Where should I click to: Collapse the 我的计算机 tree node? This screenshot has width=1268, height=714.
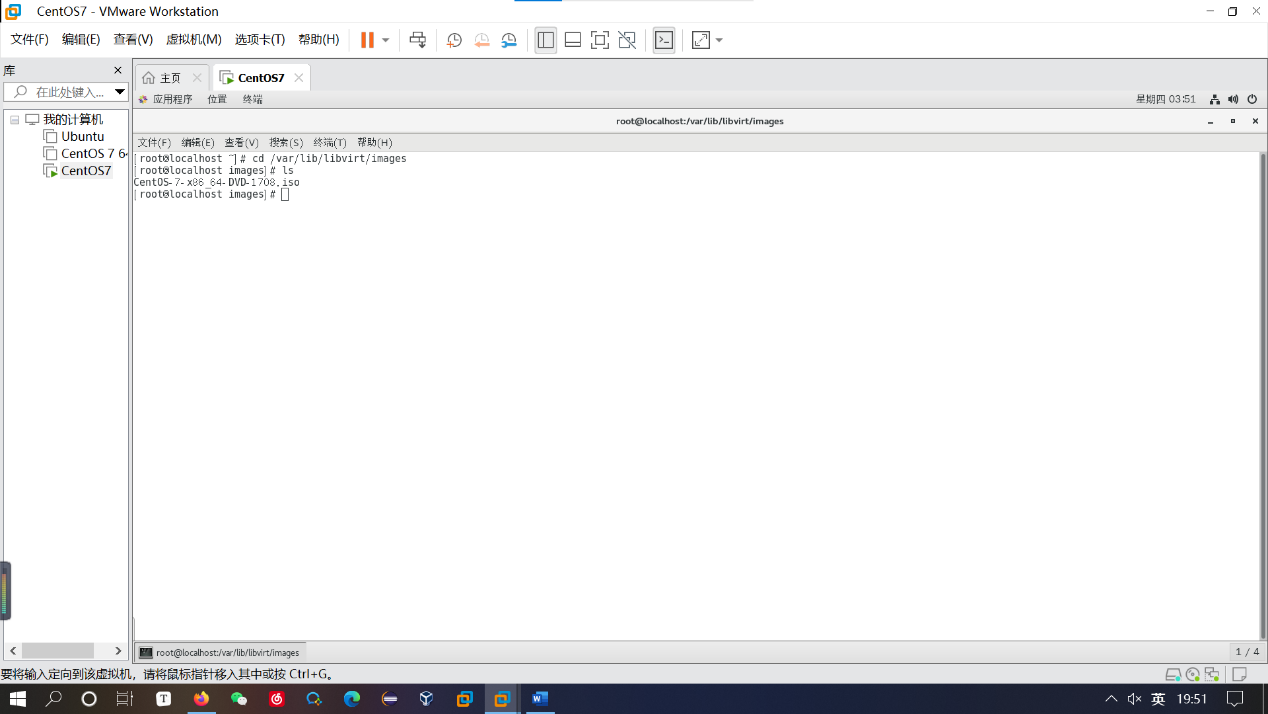15,120
